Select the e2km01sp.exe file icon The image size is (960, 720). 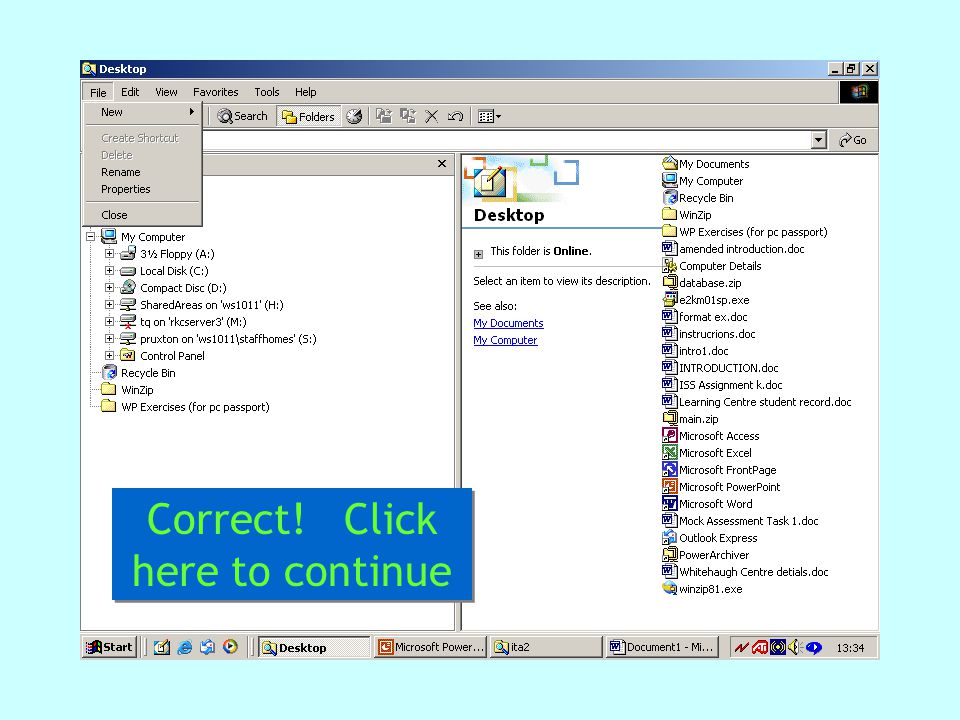[670, 299]
